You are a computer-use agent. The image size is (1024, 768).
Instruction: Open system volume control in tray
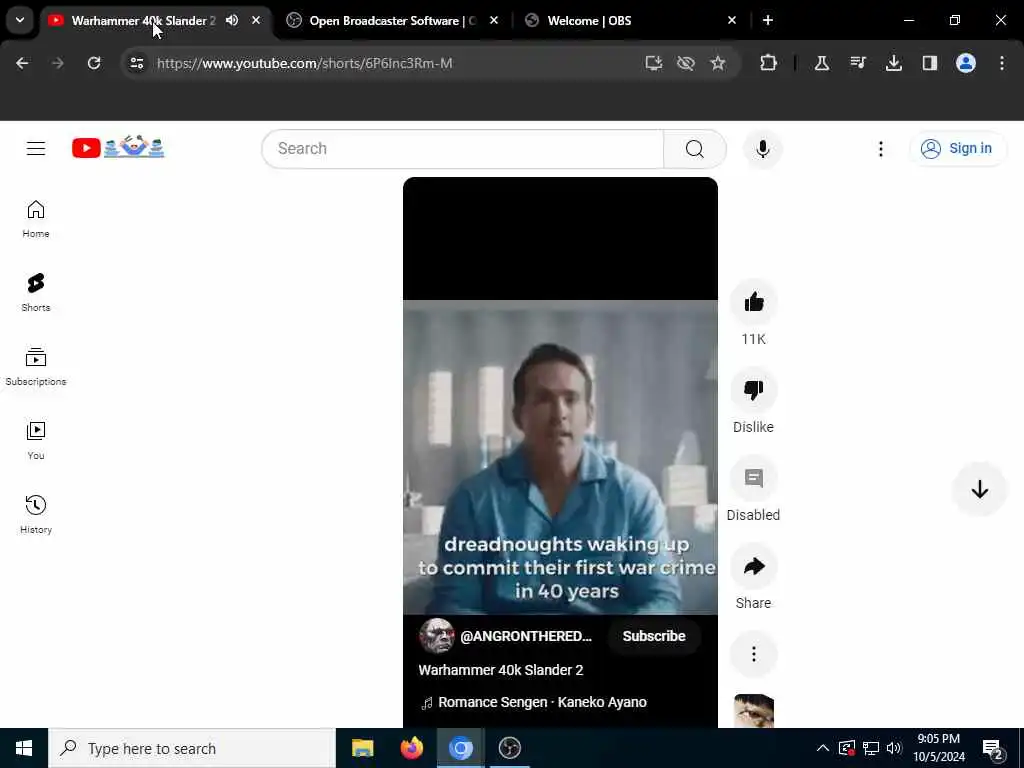pyautogui.click(x=894, y=748)
